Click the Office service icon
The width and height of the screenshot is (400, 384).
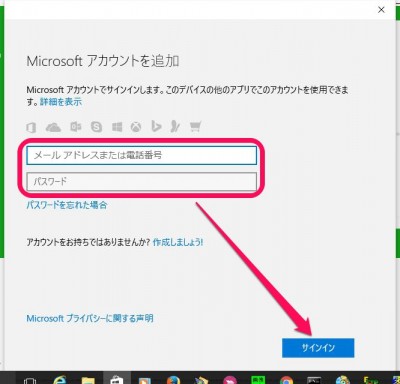coord(31,127)
